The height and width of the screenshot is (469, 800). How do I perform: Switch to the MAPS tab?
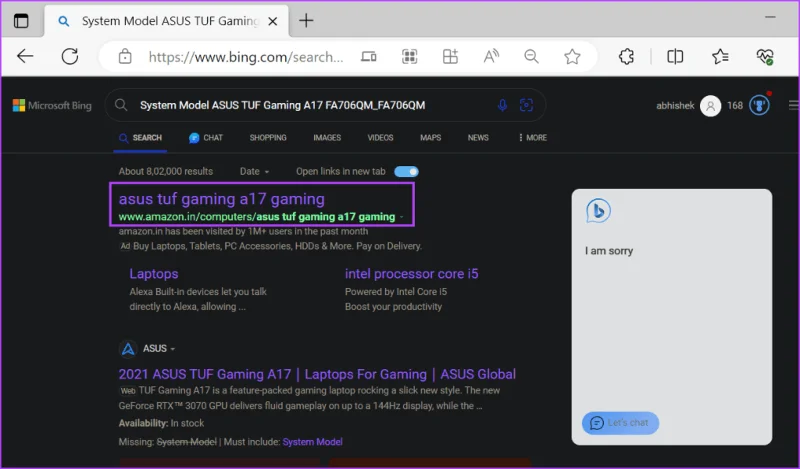[431, 138]
